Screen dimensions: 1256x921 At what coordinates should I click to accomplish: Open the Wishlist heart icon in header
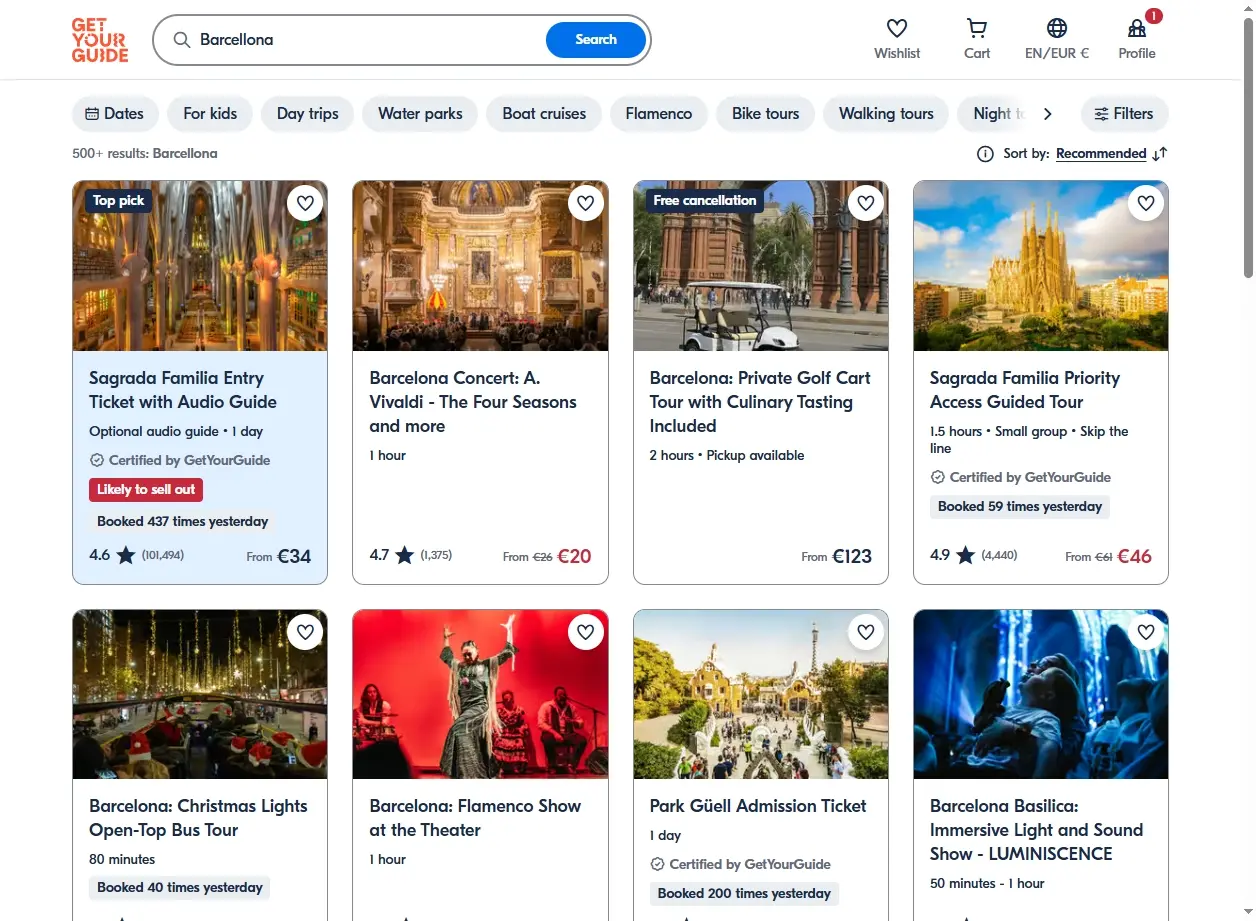click(897, 28)
